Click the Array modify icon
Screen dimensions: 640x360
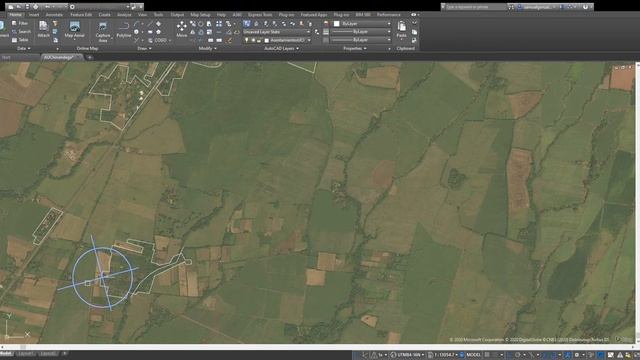219,24
